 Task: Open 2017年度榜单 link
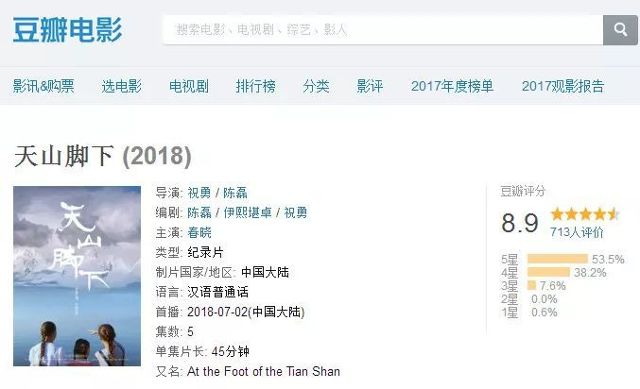452,86
